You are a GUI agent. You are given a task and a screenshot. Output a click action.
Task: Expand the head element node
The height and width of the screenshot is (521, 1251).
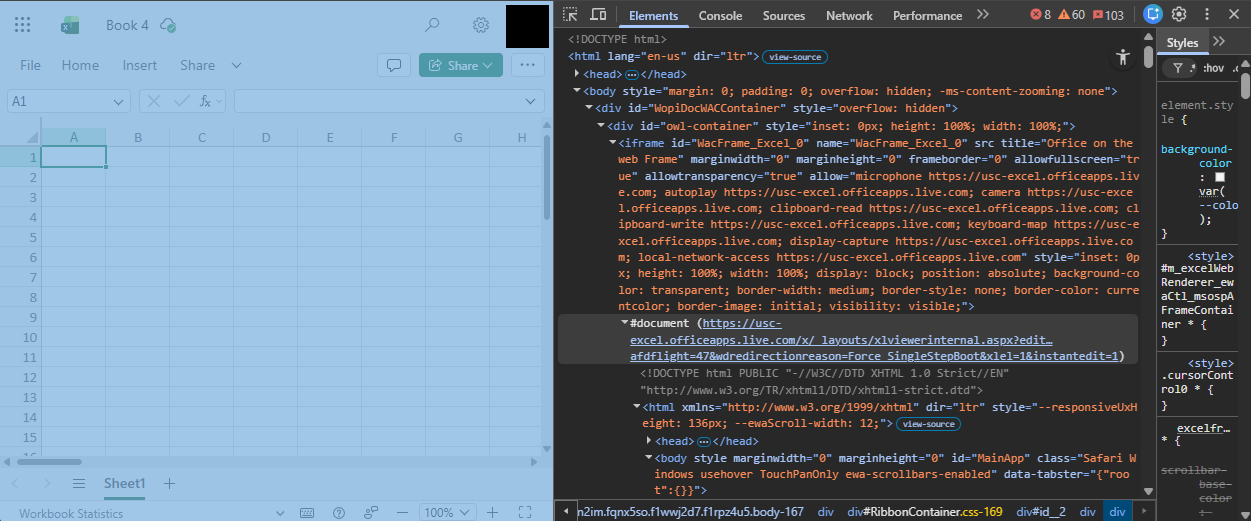577,74
